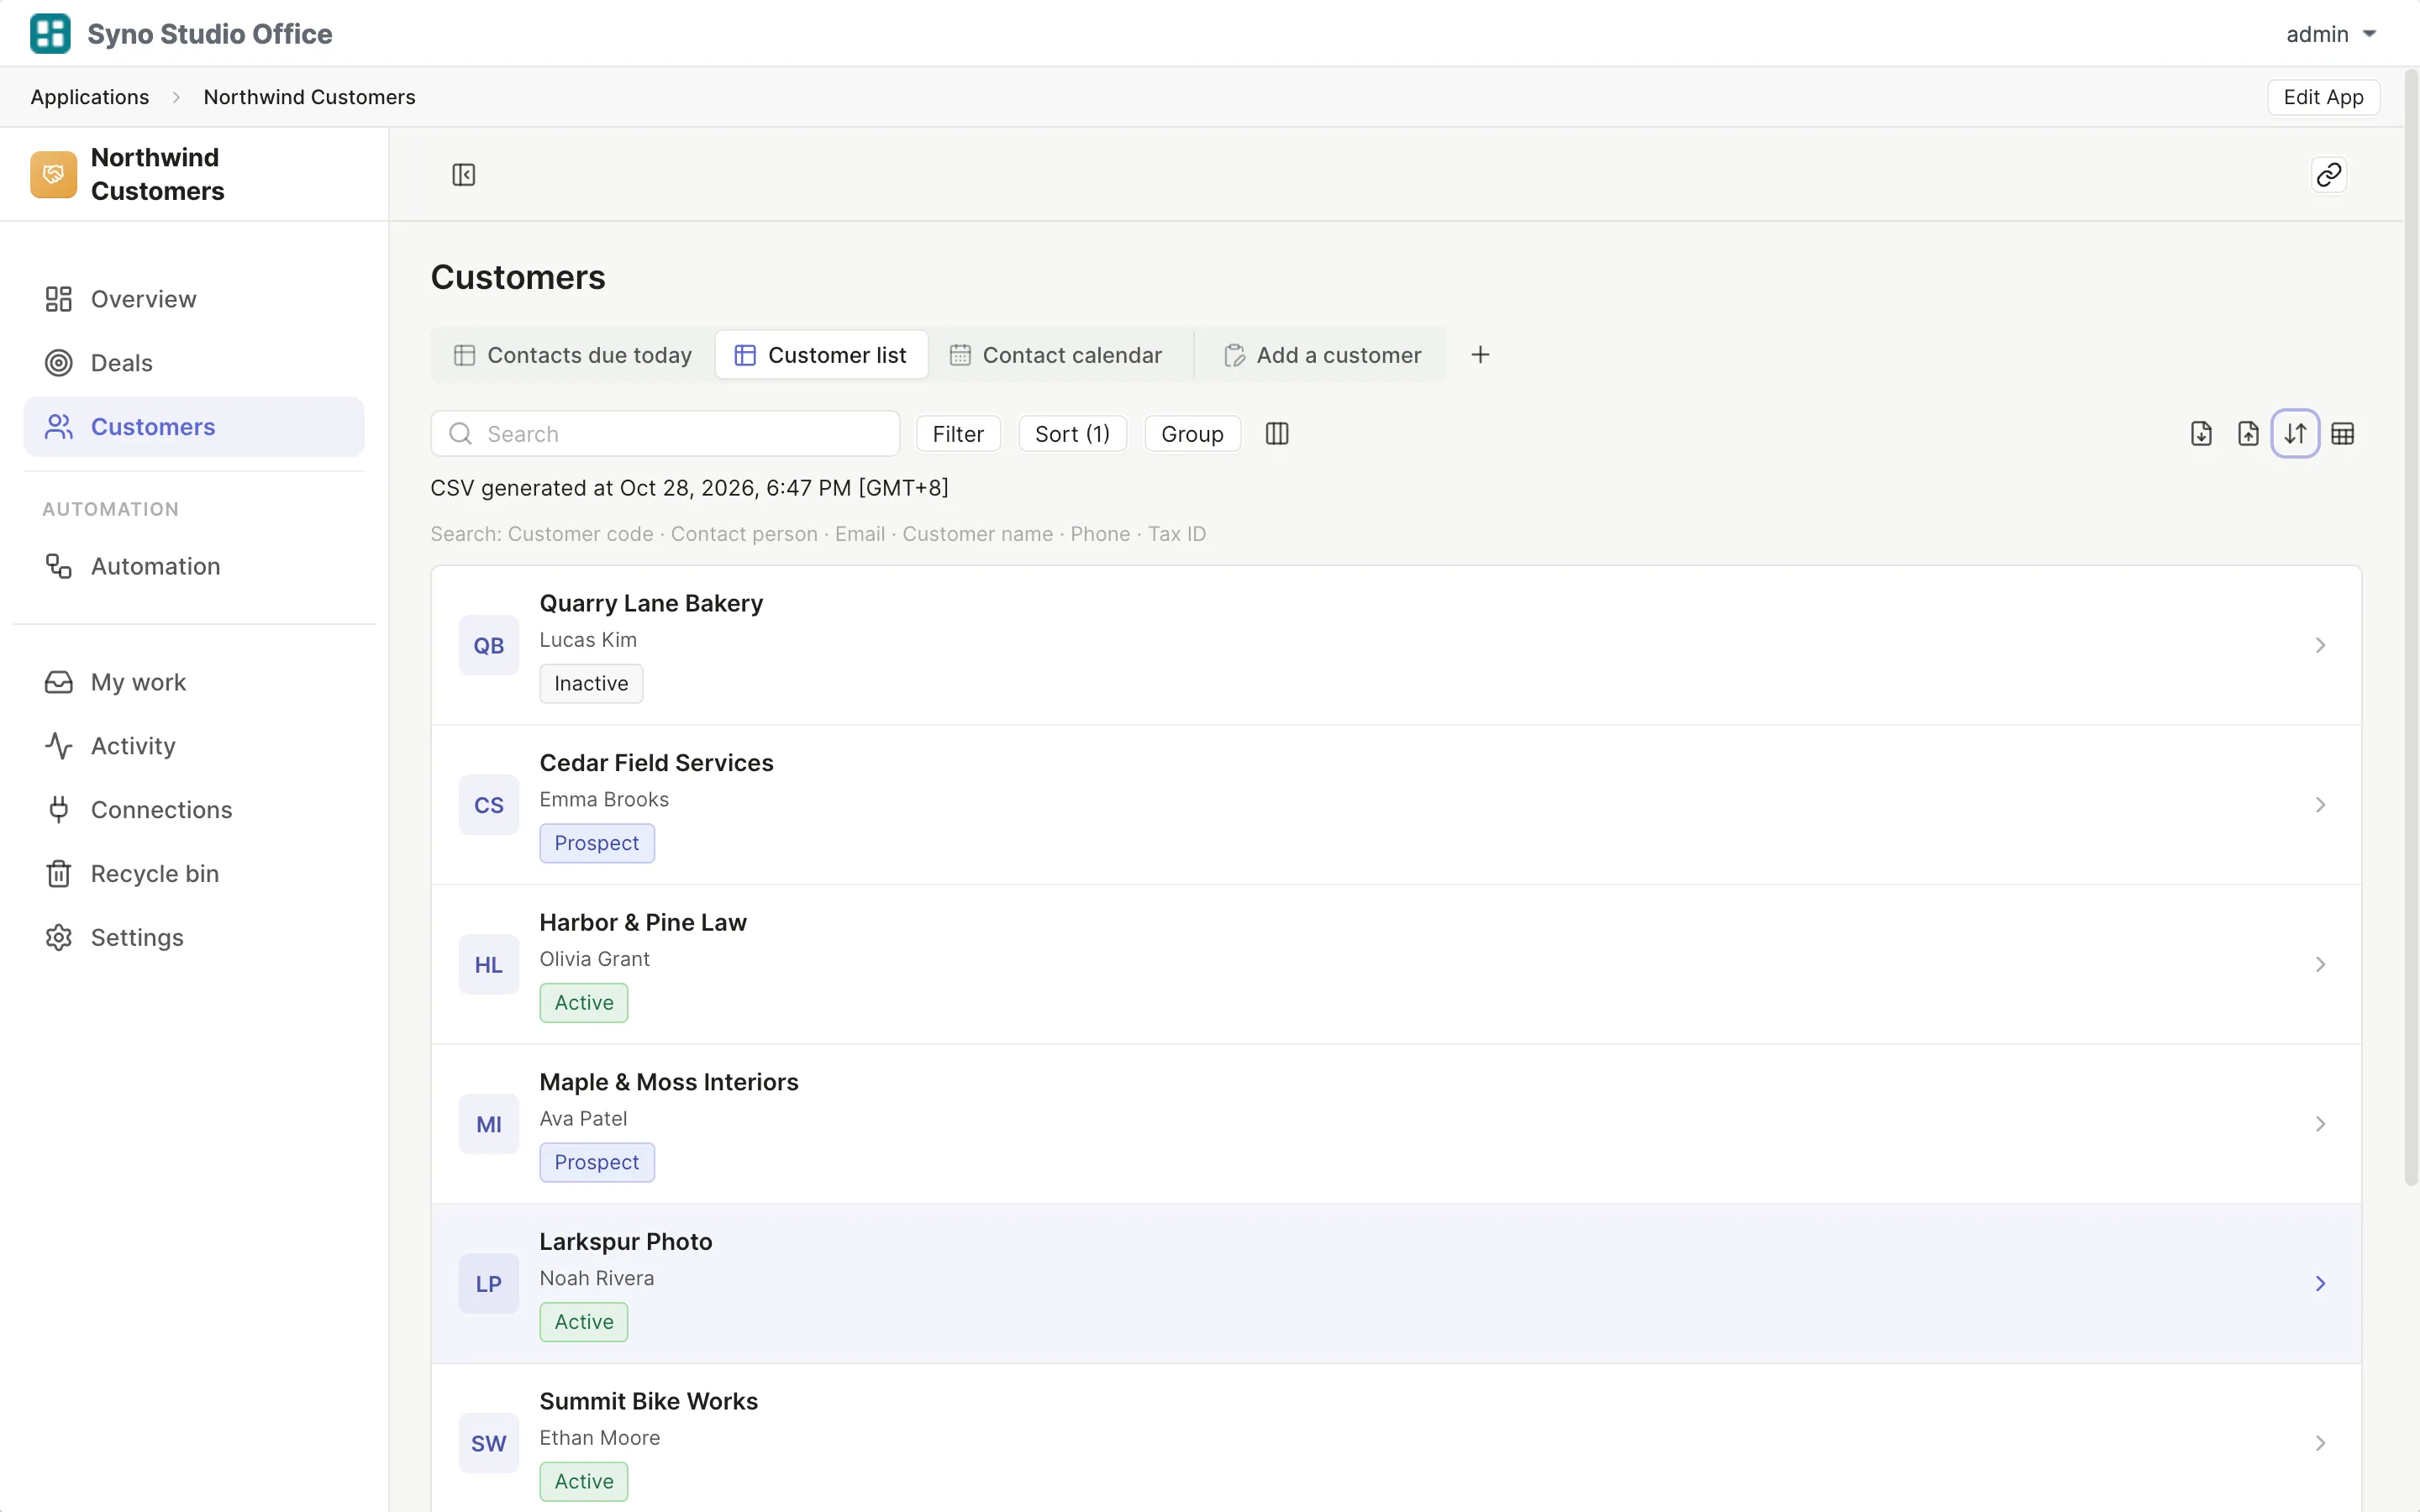The width and height of the screenshot is (2420, 1512).
Task: Click the CS avatar for Cedar Field Services
Action: pos(489,805)
